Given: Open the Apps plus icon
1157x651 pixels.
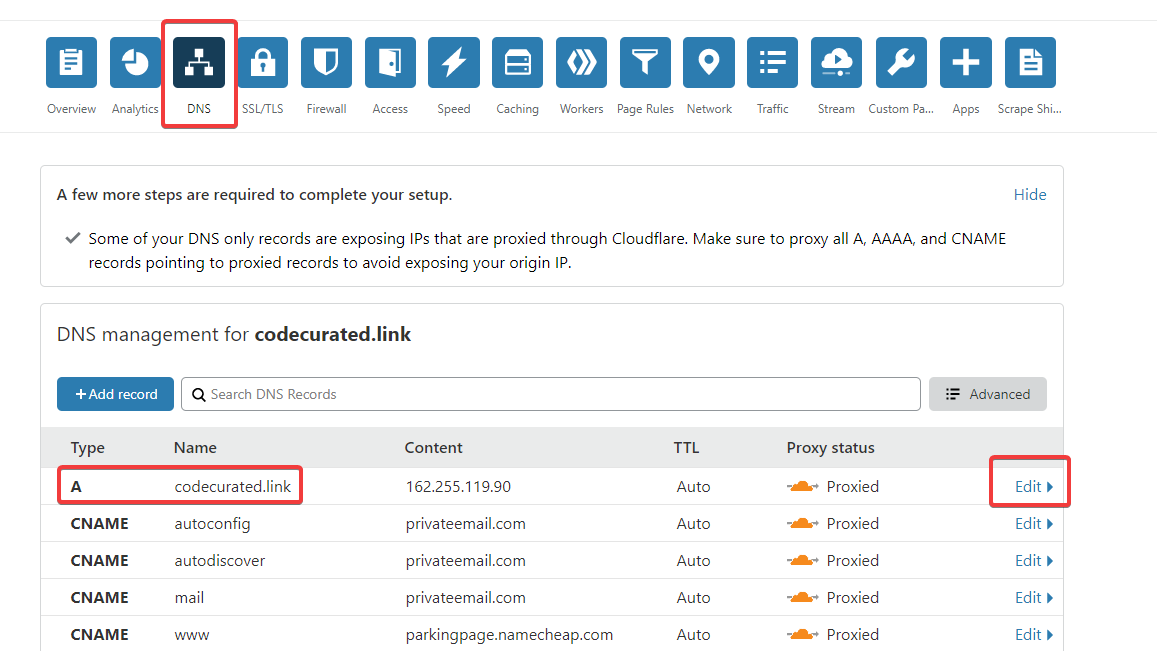Looking at the screenshot, I should coord(965,62).
